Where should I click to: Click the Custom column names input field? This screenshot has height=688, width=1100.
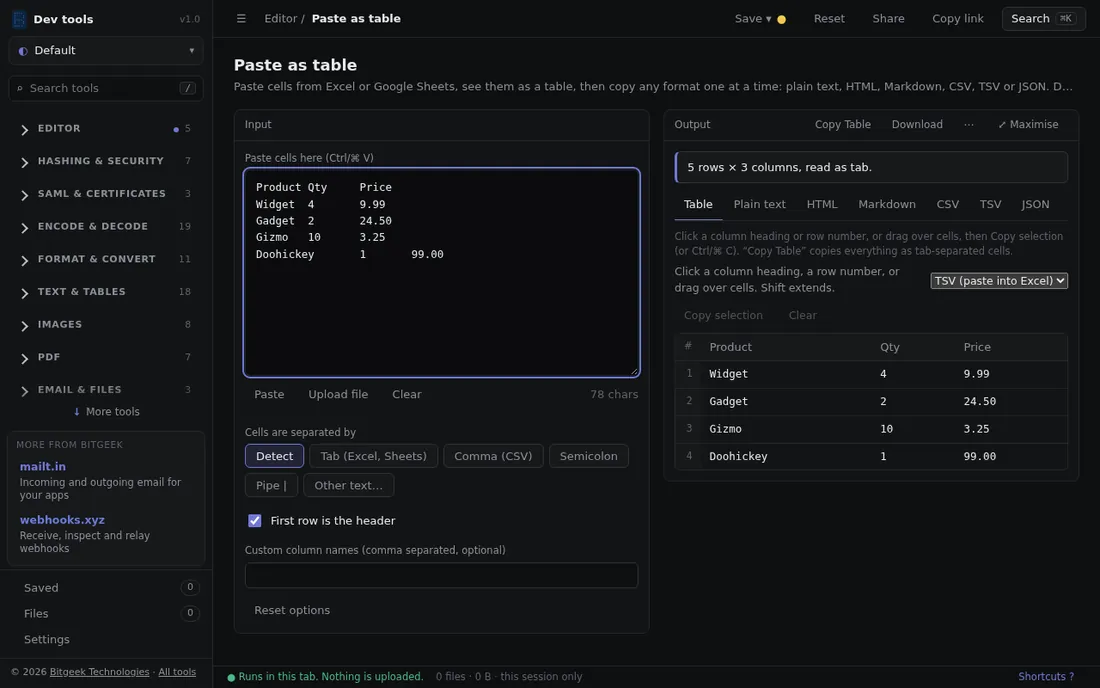tap(441, 575)
